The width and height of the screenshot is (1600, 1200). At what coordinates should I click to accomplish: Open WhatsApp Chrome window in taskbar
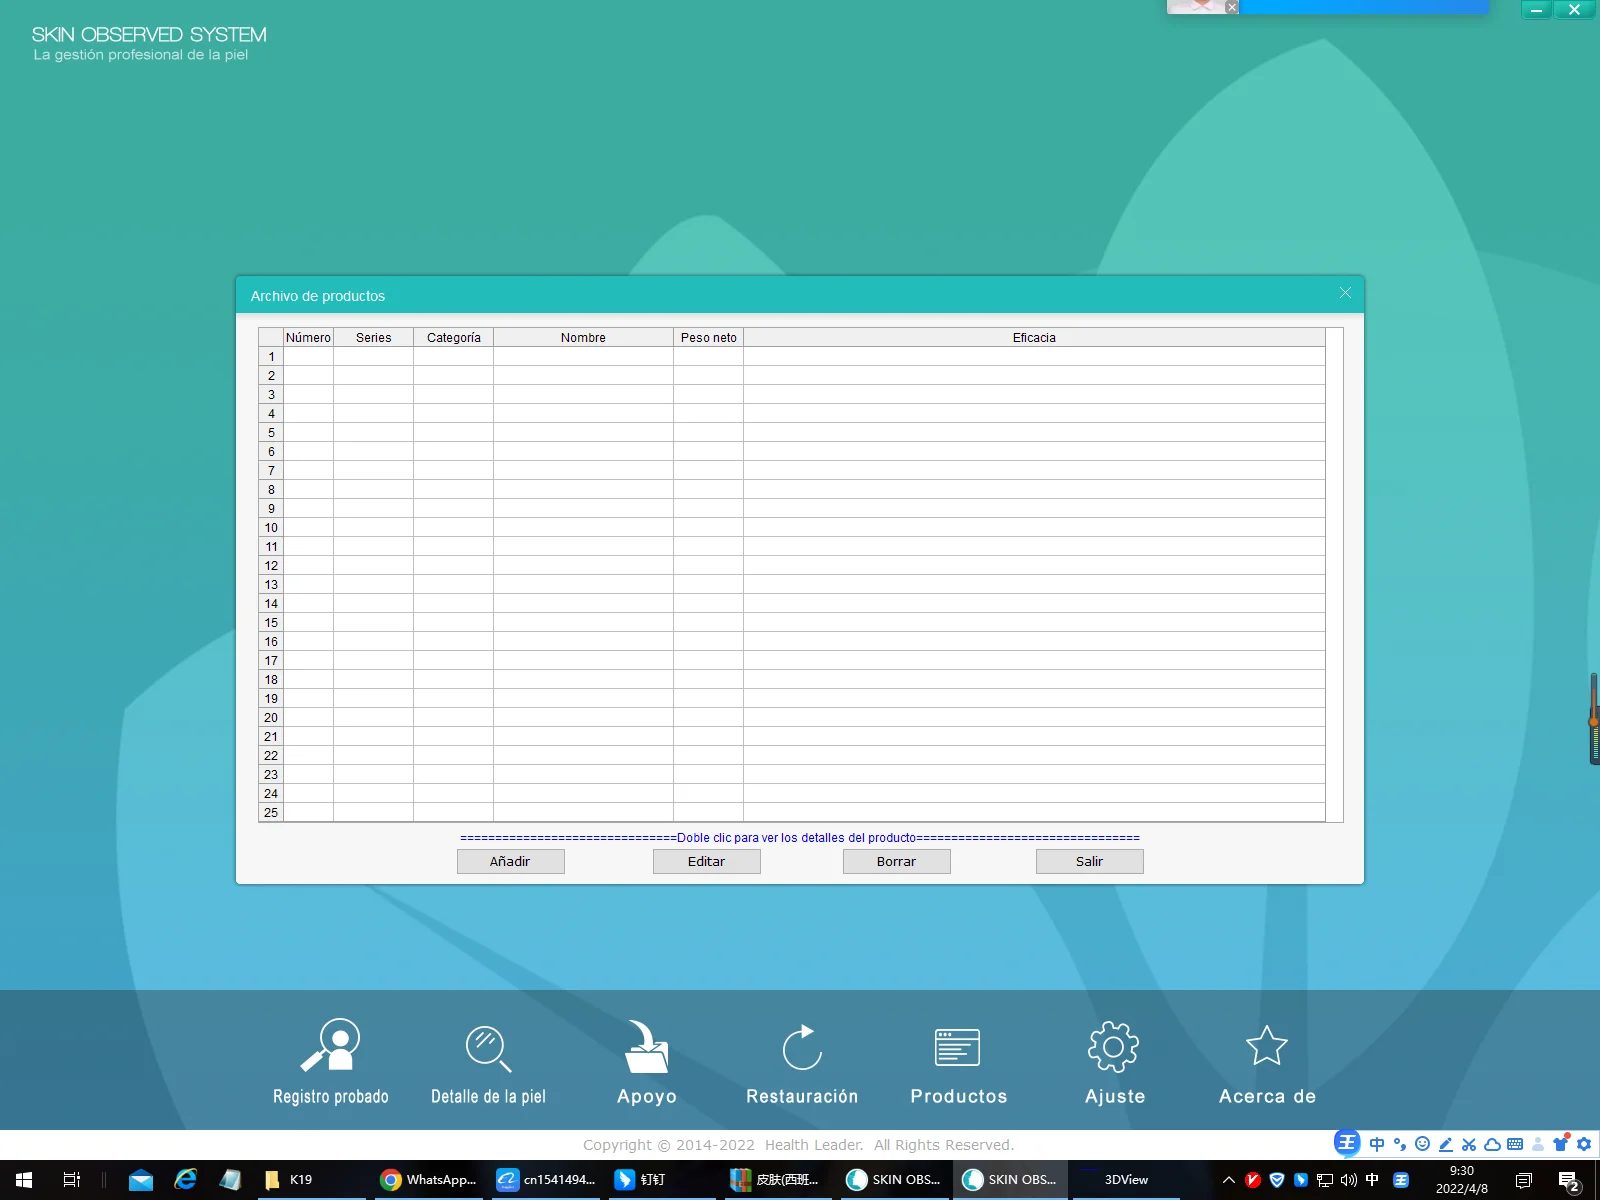pos(429,1180)
